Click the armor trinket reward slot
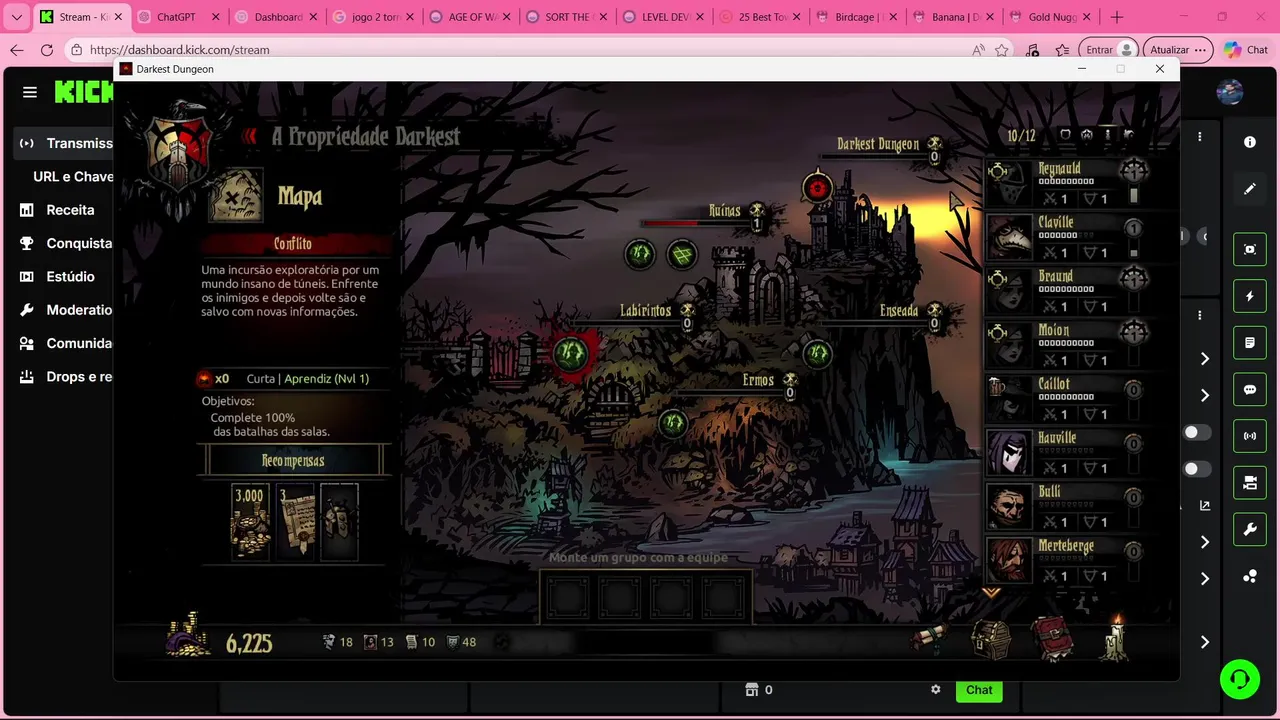Image resolution: width=1280 pixels, height=720 pixels. click(x=339, y=520)
